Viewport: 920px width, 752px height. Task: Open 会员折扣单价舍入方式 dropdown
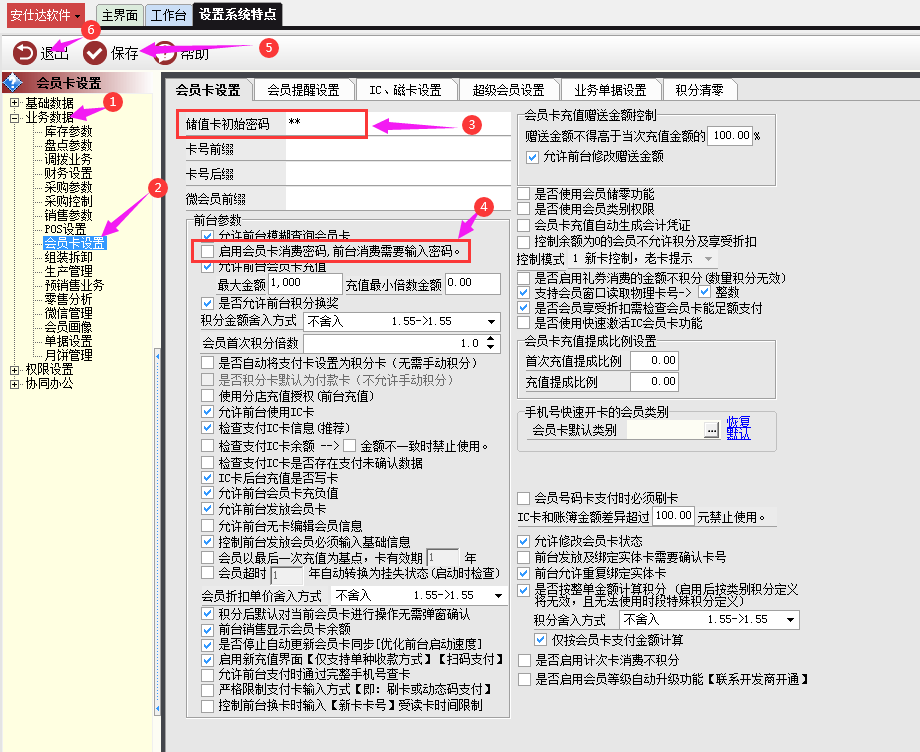(x=498, y=596)
